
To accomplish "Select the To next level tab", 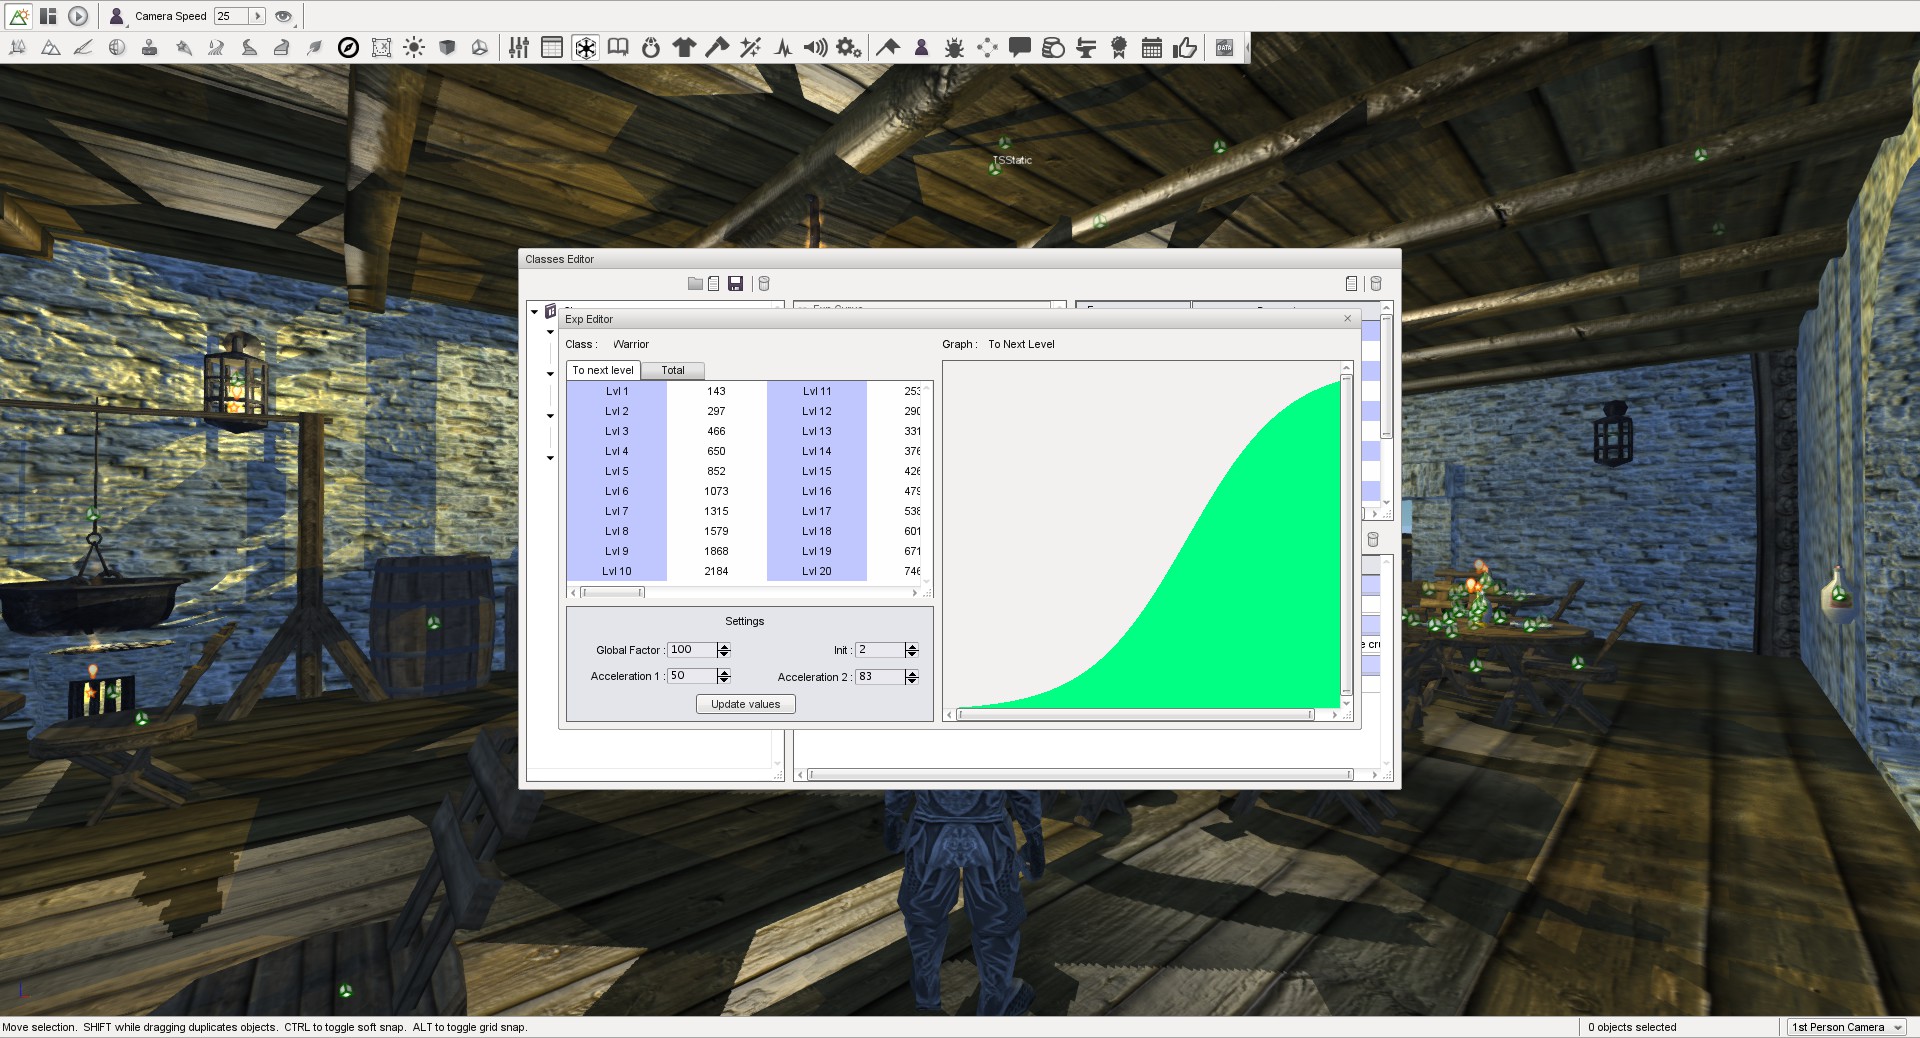I will click(x=602, y=370).
